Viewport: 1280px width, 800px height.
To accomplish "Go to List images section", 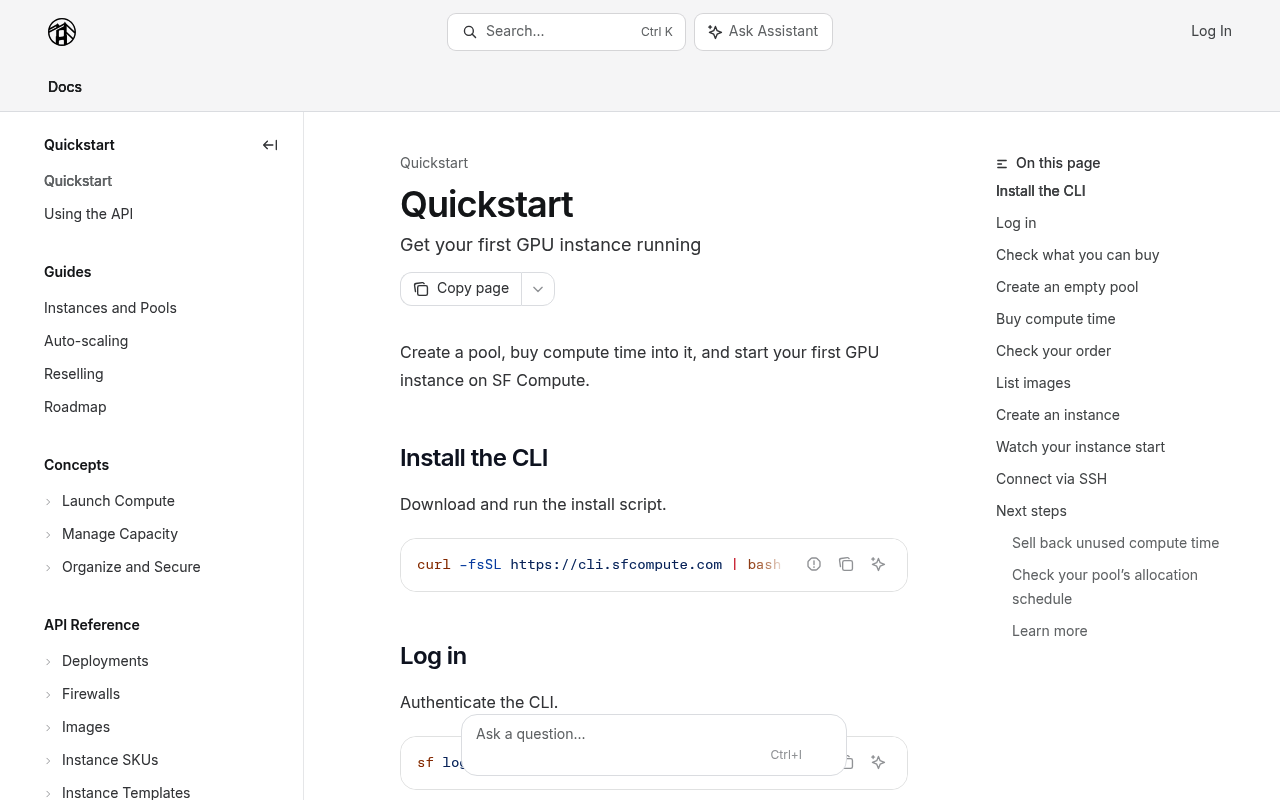I will tap(1033, 383).
